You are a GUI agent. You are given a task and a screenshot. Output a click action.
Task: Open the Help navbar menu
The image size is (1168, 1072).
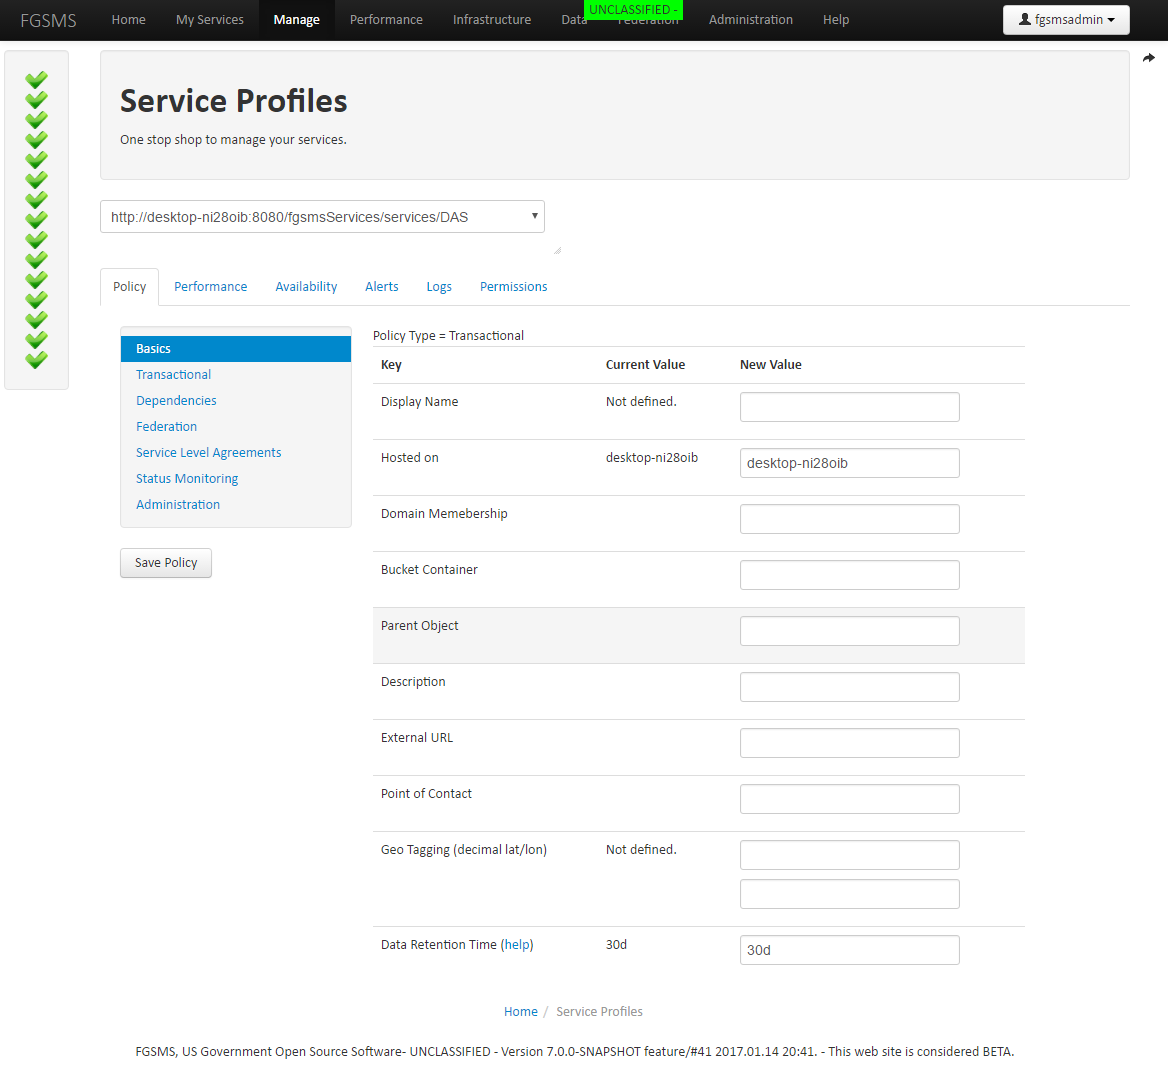(x=836, y=19)
